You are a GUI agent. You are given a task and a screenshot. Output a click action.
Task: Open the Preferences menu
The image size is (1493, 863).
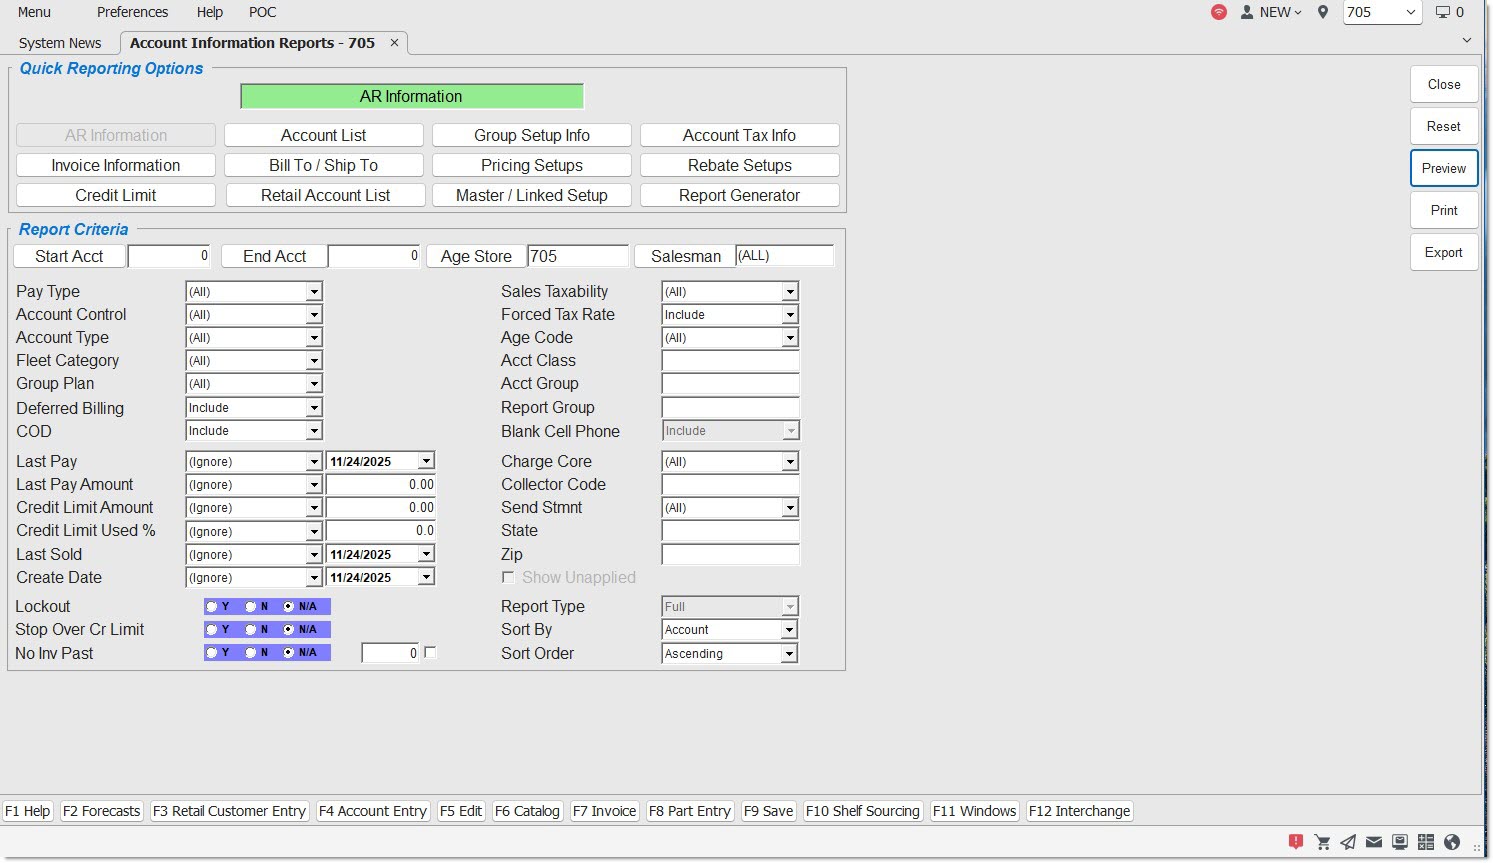tap(132, 12)
